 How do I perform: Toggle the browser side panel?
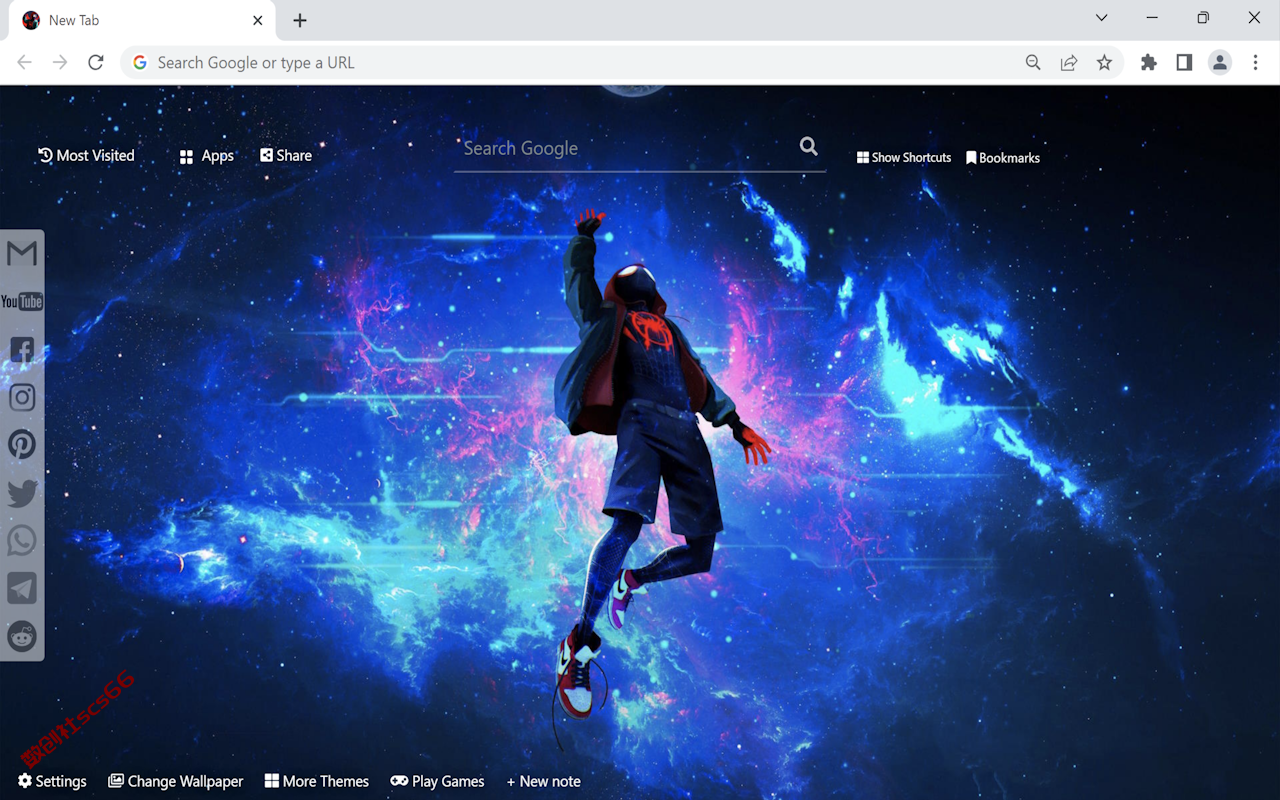(x=1184, y=63)
